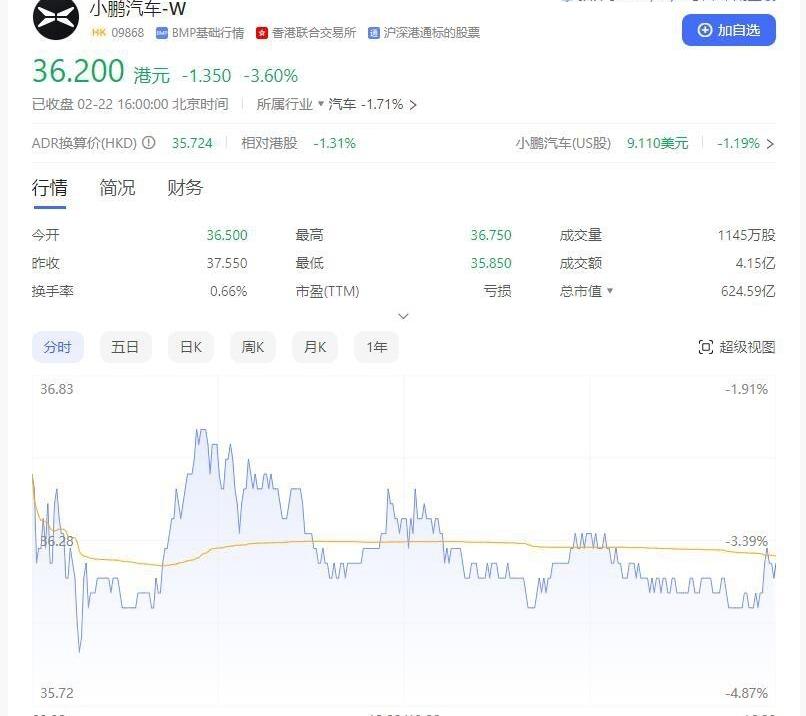
Task: Add the stock via 加自选 button
Action: coord(728,30)
